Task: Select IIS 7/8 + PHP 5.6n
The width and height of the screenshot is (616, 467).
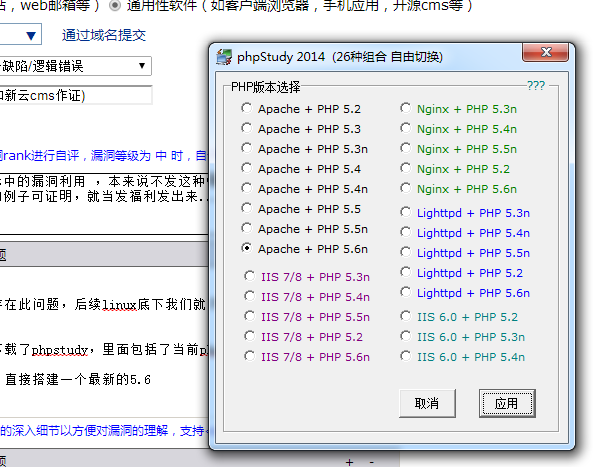Action: click(249, 357)
